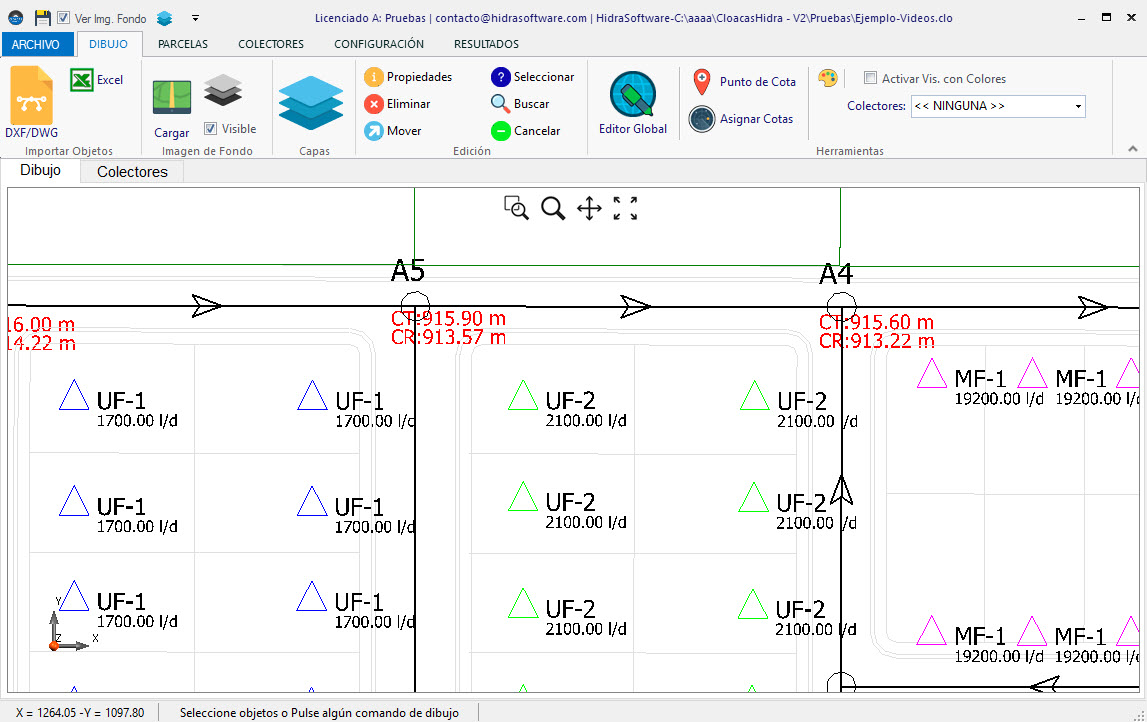Click the CR:913.22 m elevation label

tap(876, 341)
